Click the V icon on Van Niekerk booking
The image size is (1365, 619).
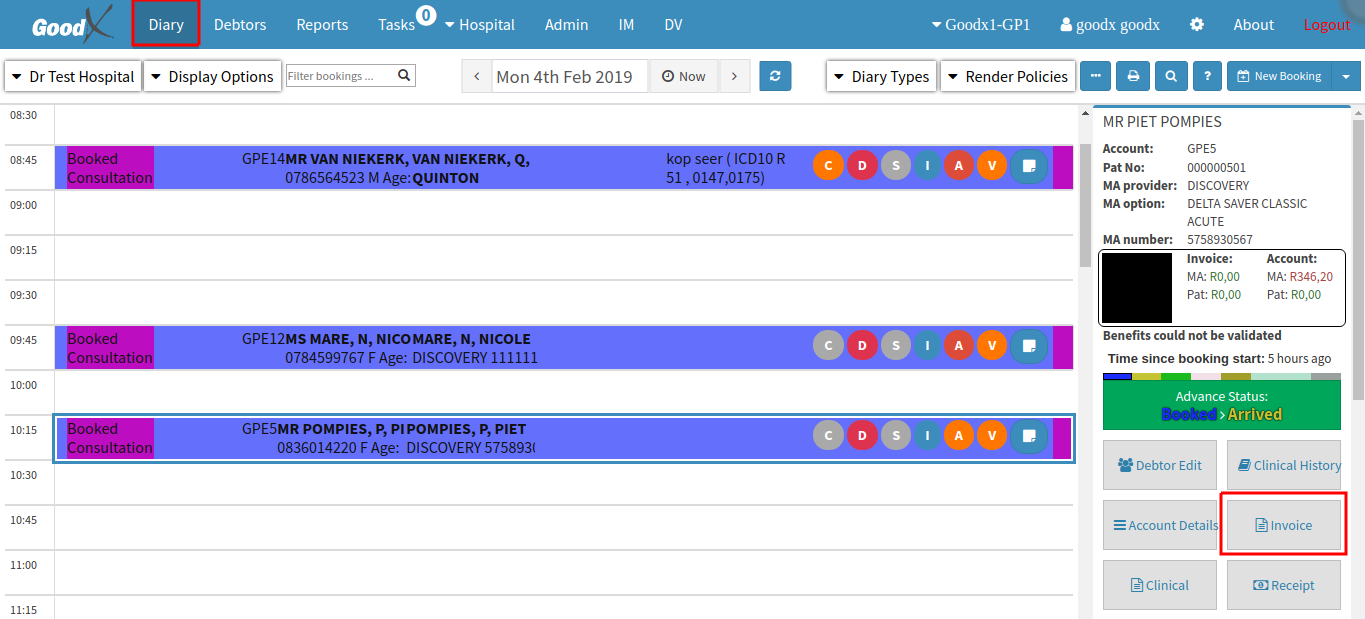991,165
